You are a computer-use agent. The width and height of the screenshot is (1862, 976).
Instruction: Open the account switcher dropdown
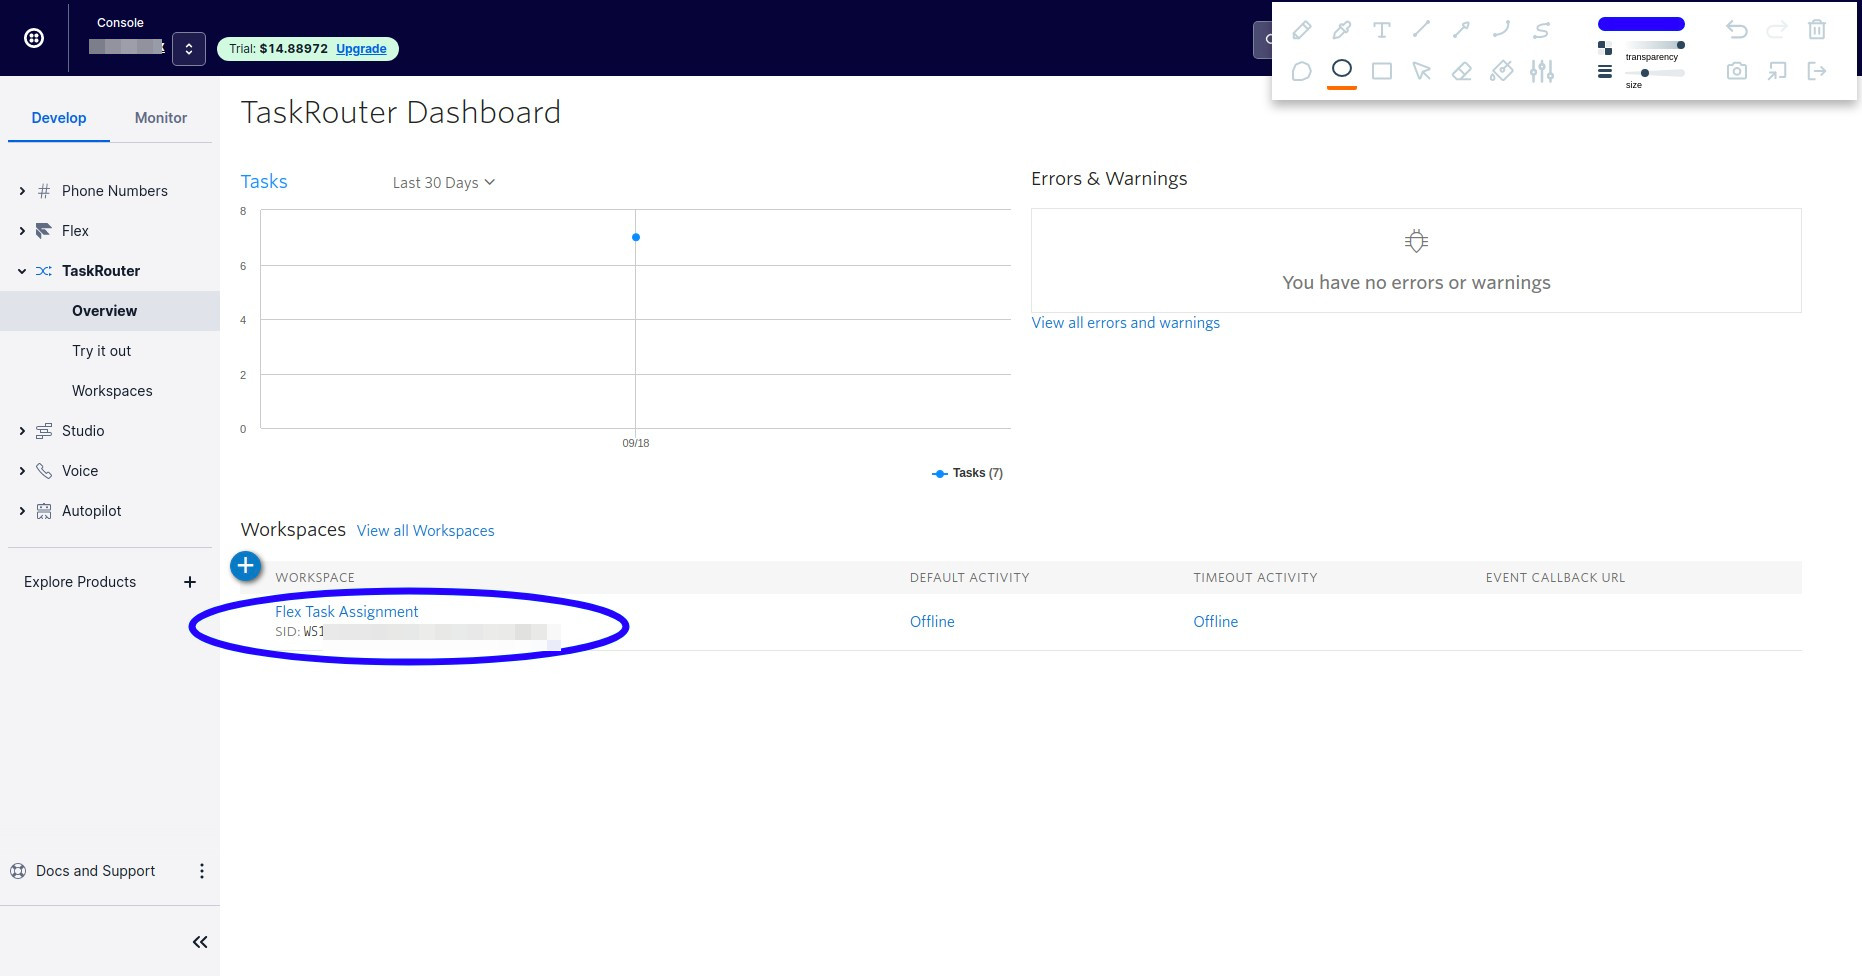pyautogui.click(x=189, y=49)
